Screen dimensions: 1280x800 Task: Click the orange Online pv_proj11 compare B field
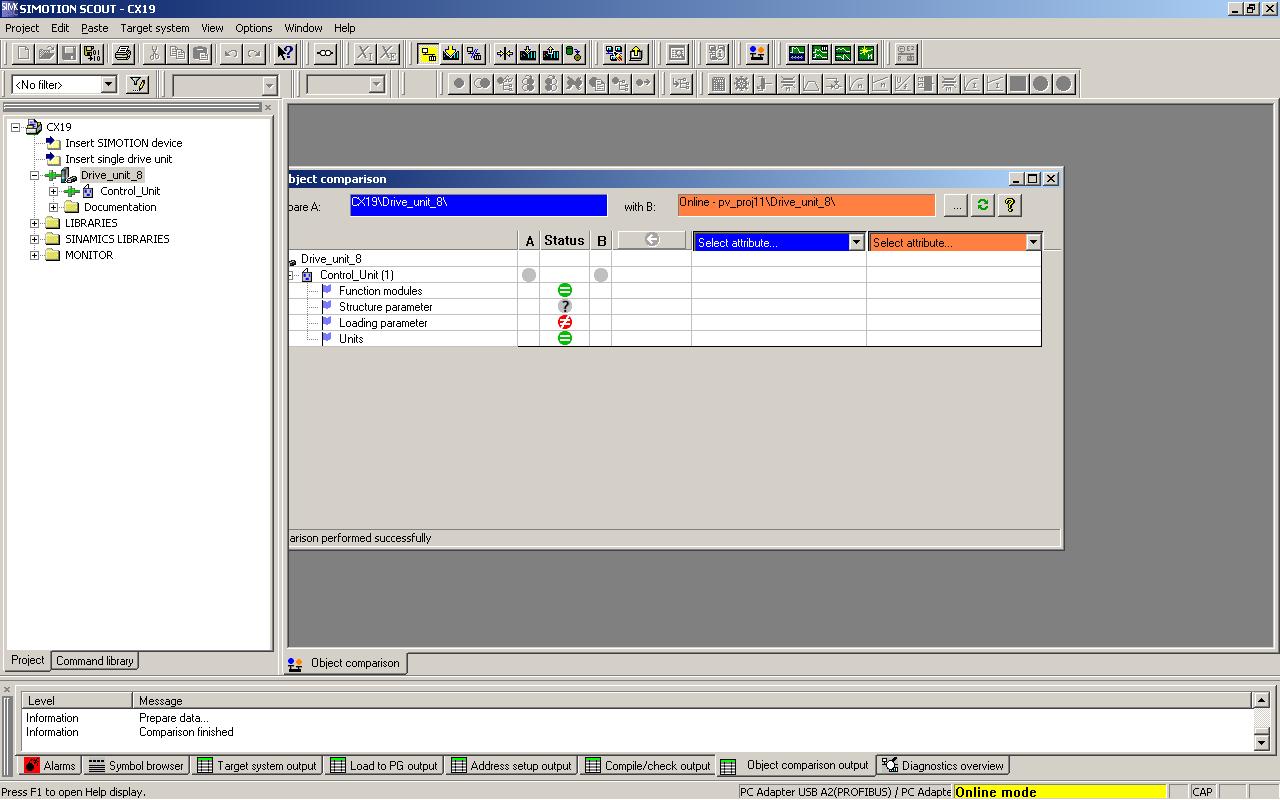coord(806,205)
